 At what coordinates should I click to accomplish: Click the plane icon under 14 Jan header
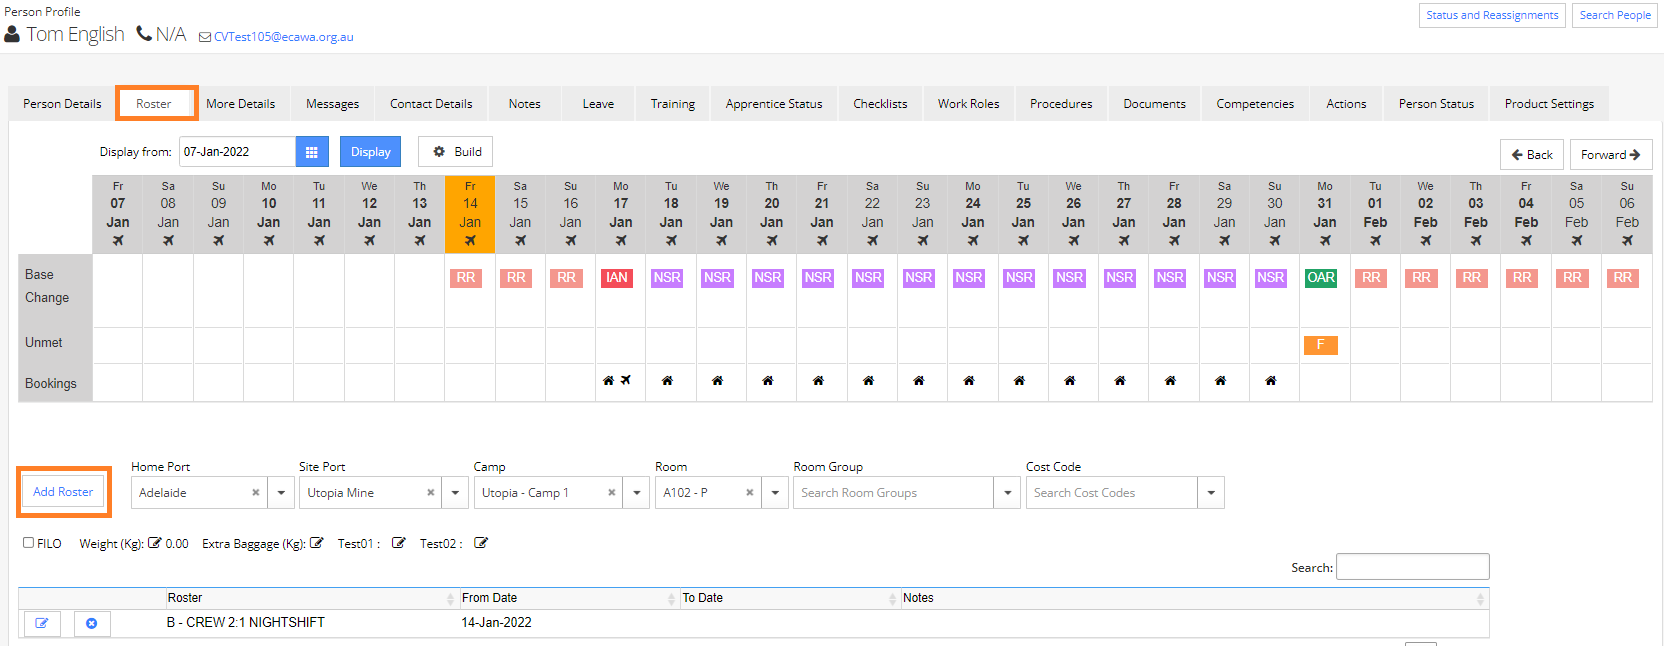470,241
